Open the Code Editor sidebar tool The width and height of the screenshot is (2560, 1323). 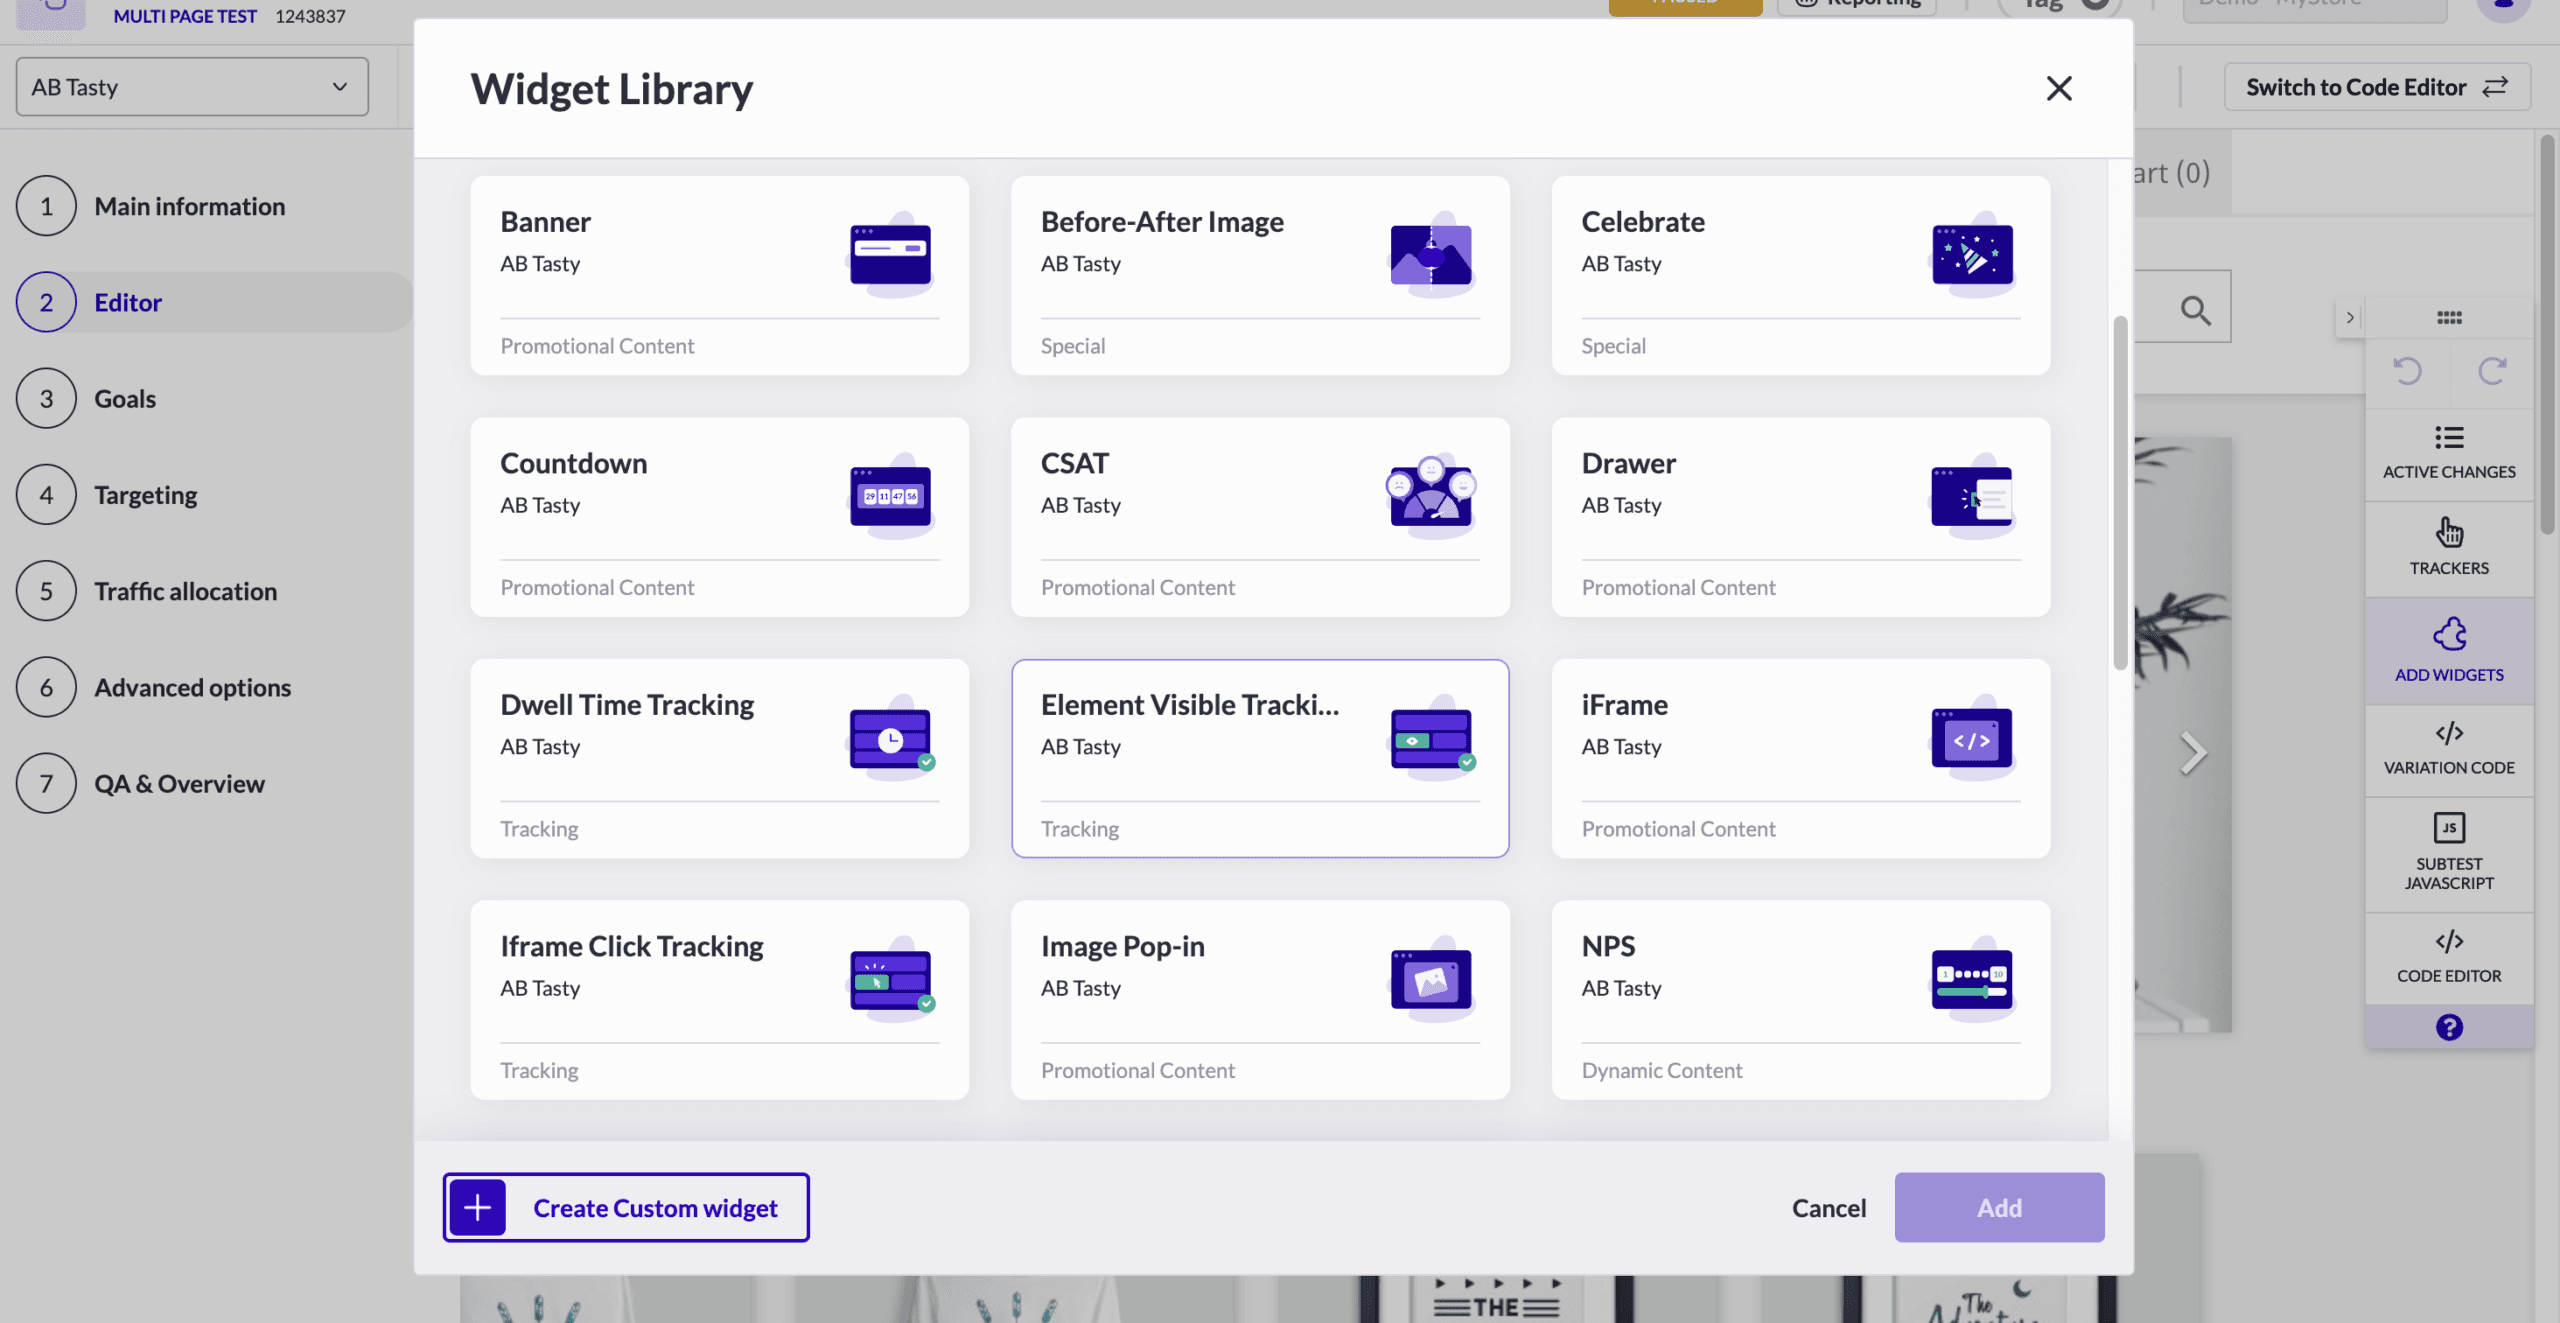tap(2448, 956)
